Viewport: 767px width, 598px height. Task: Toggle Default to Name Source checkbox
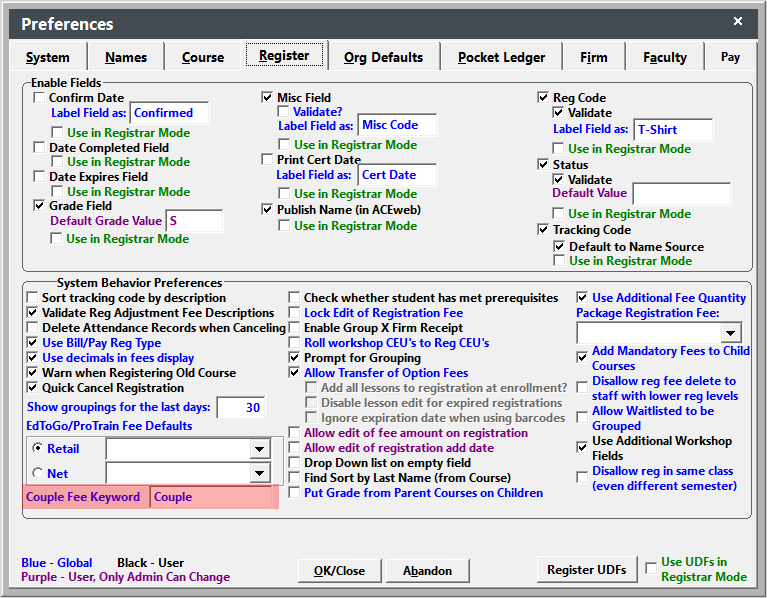[559, 246]
